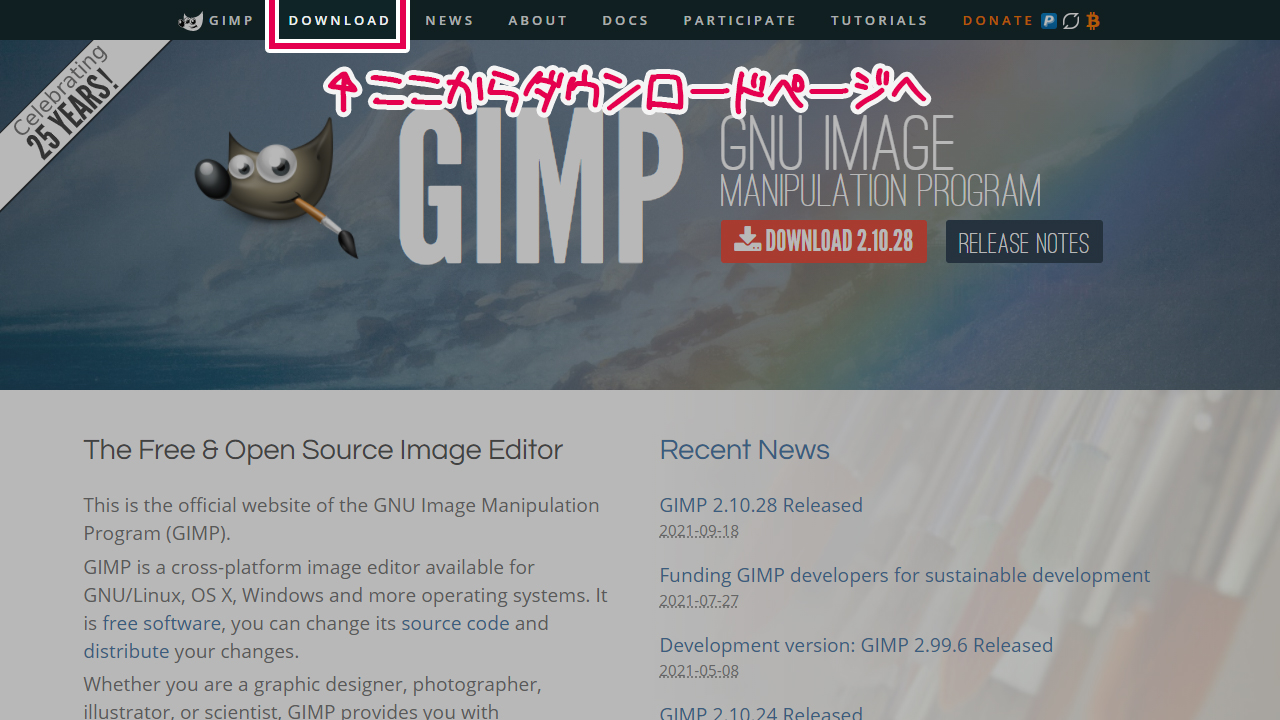This screenshot has height=720, width=1280.
Task: Open the NEWS menu item
Action: click(x=449, y=20)
